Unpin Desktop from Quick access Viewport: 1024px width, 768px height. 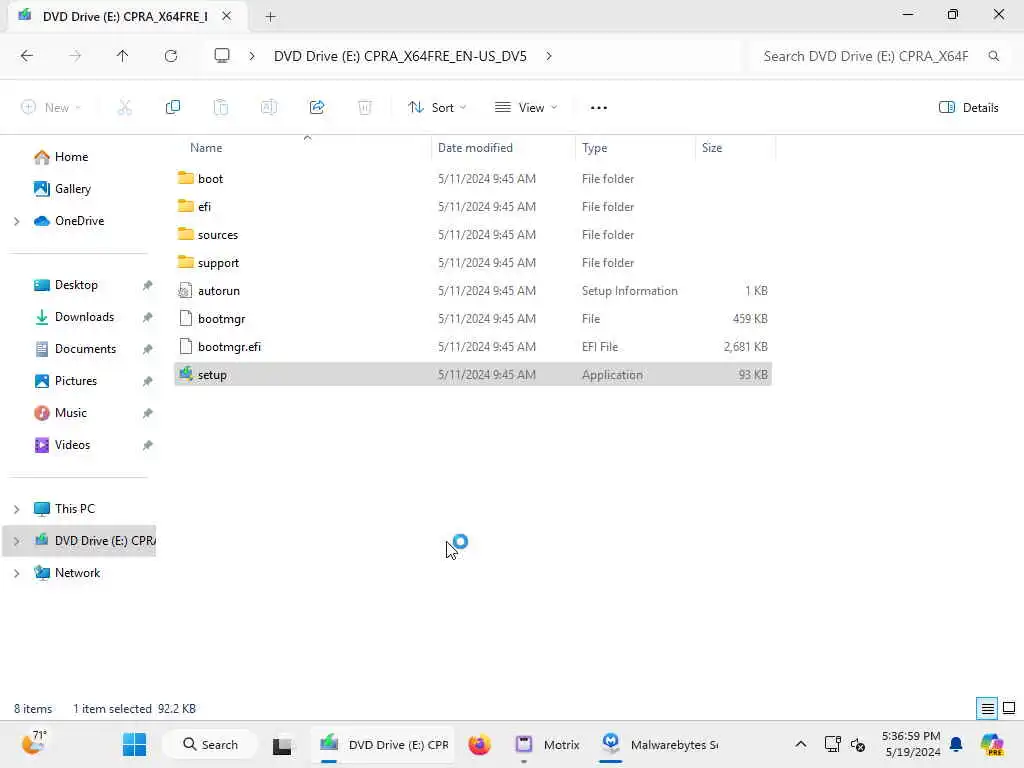[148, 285]
